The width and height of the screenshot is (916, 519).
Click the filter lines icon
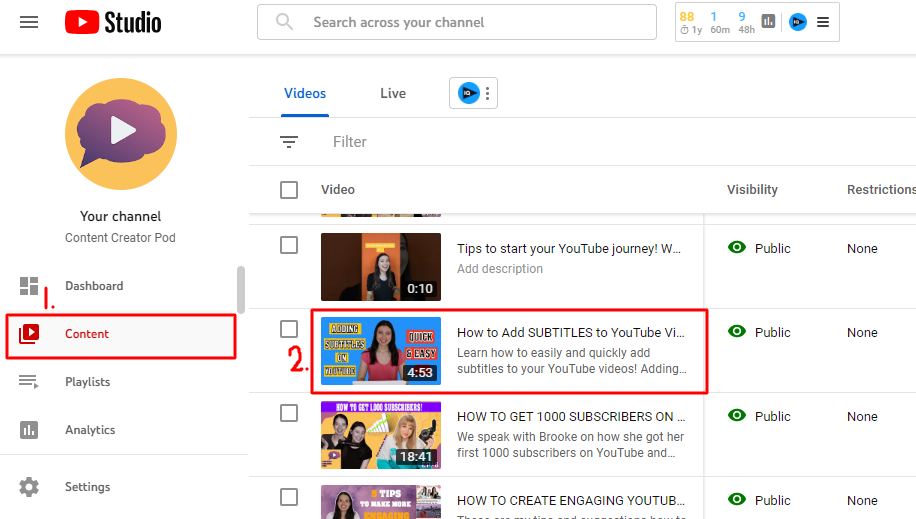click(x=289, y=142)
